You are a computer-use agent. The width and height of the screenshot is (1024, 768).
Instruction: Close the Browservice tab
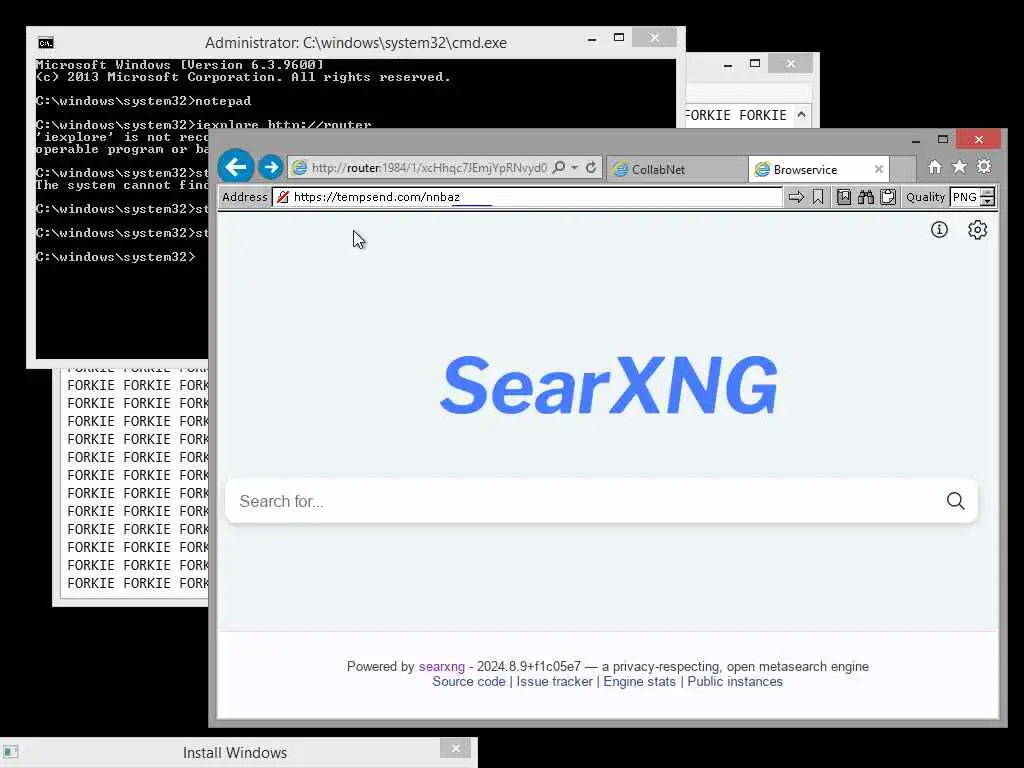tap(879, 169)
